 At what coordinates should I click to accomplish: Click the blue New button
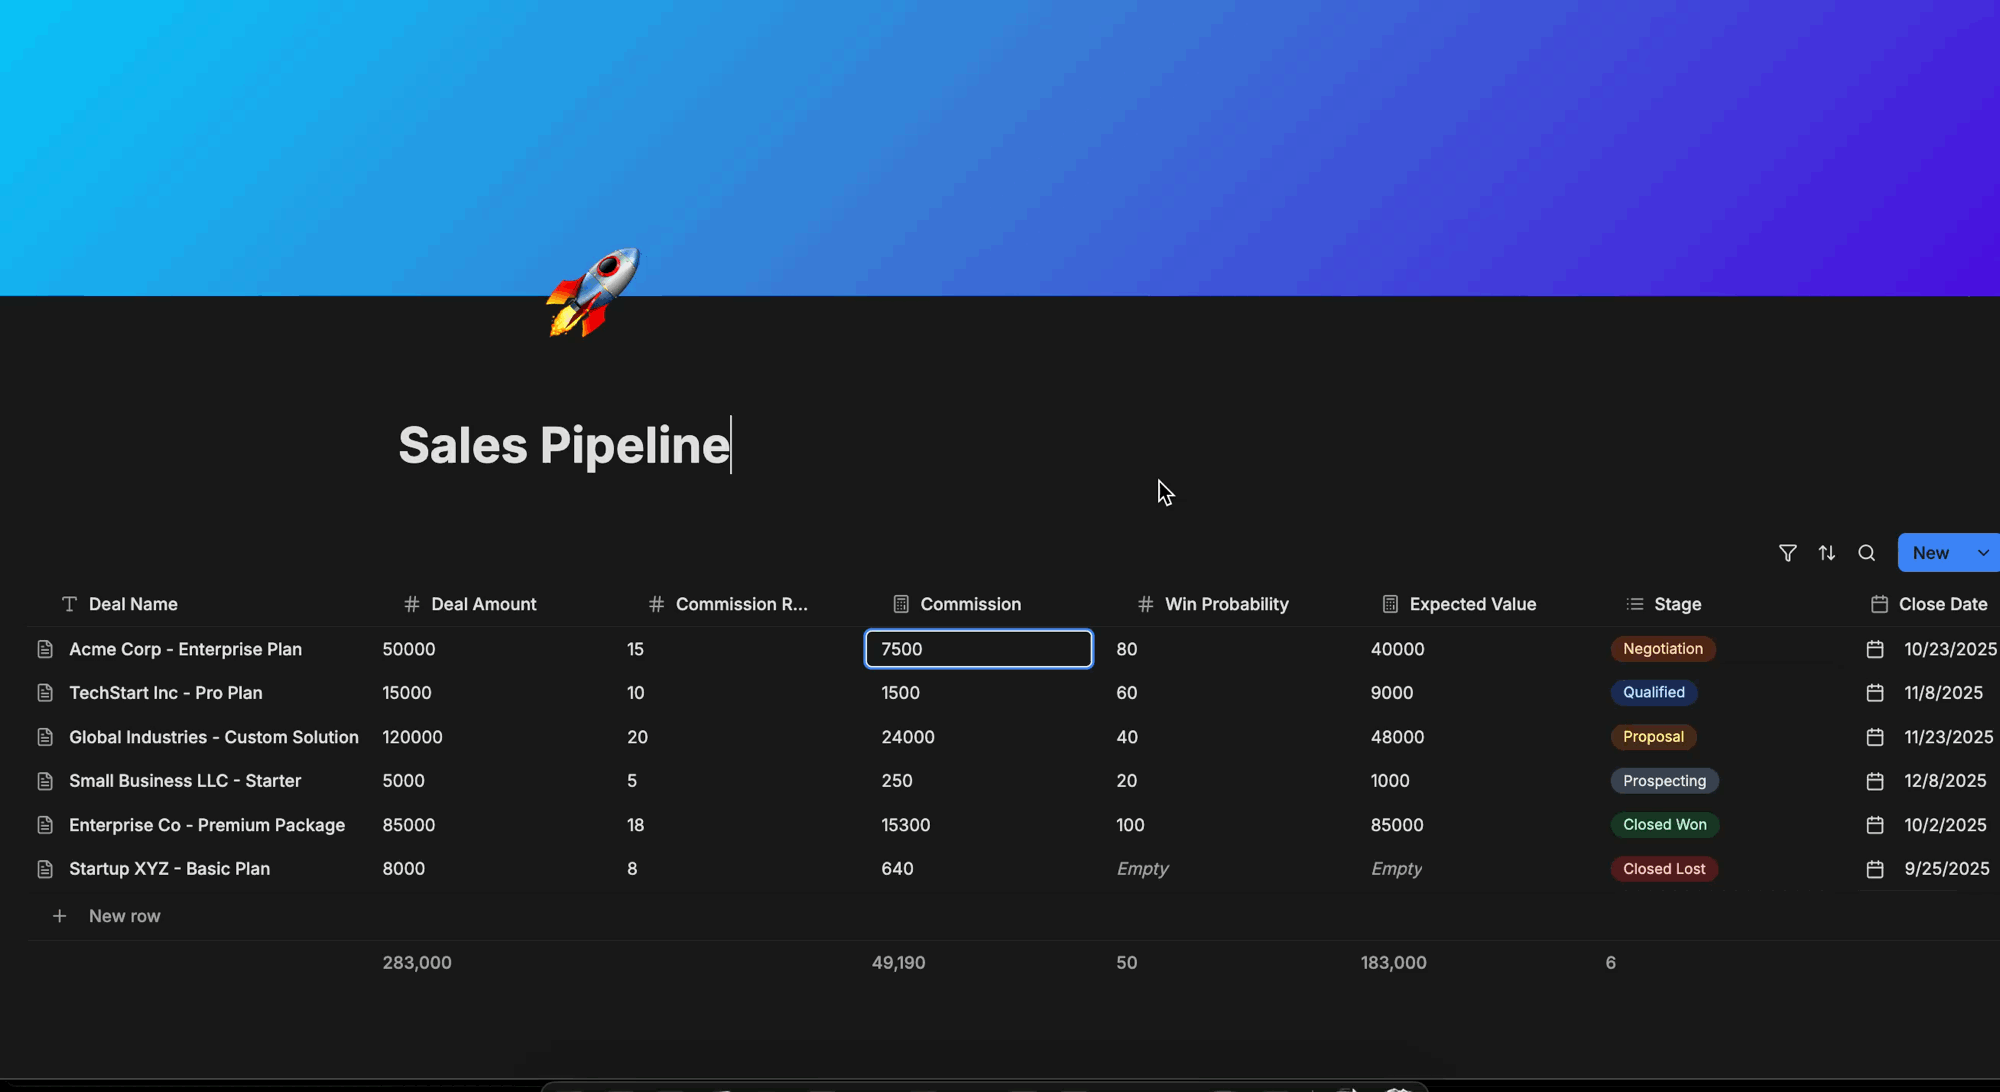[1930, 553]
